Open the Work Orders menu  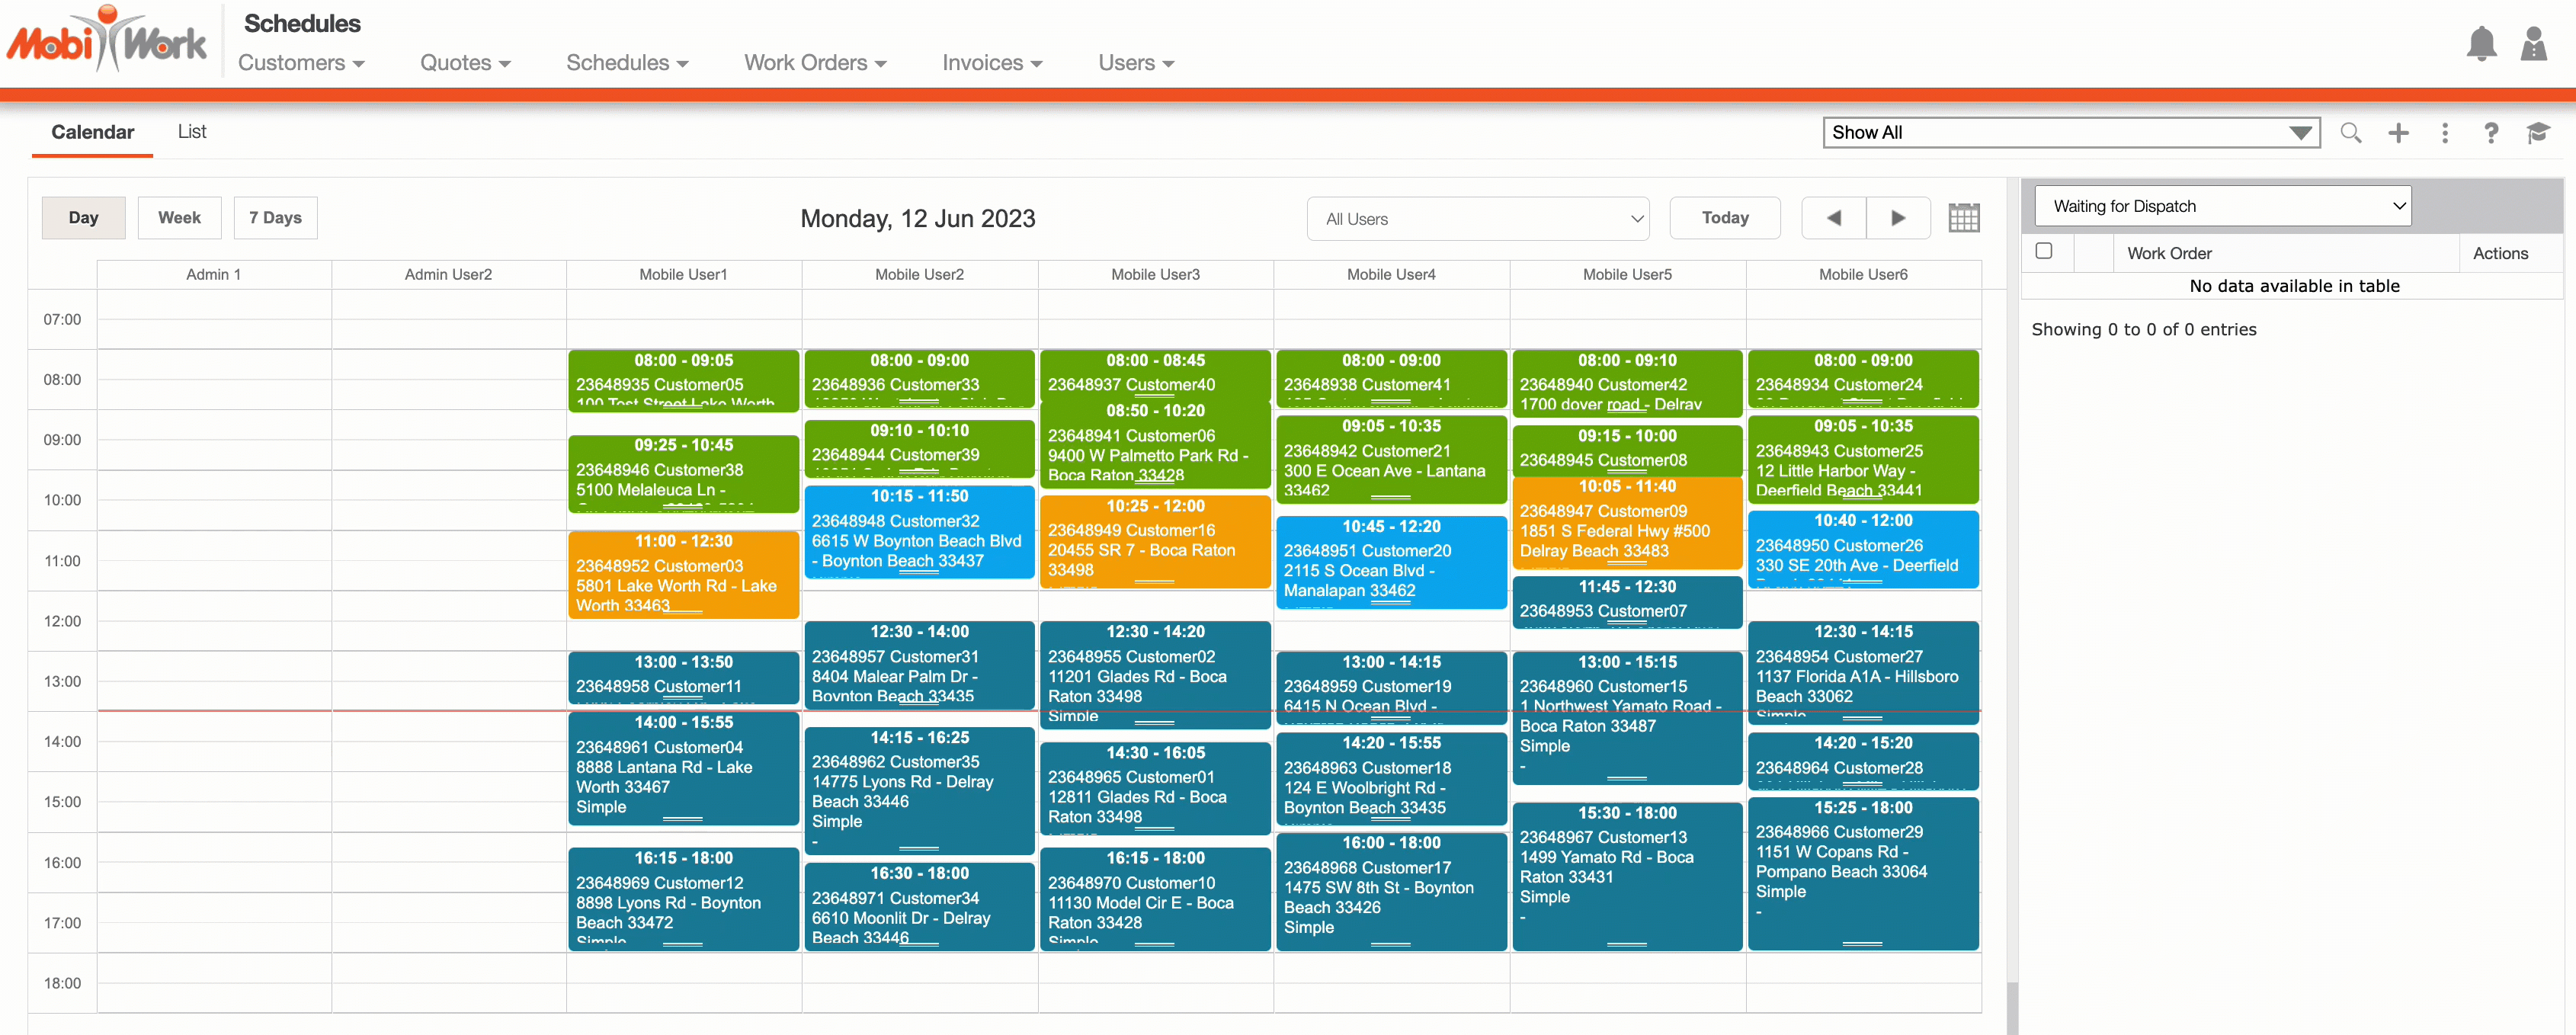pyautogui.click(x=814, y=63)
